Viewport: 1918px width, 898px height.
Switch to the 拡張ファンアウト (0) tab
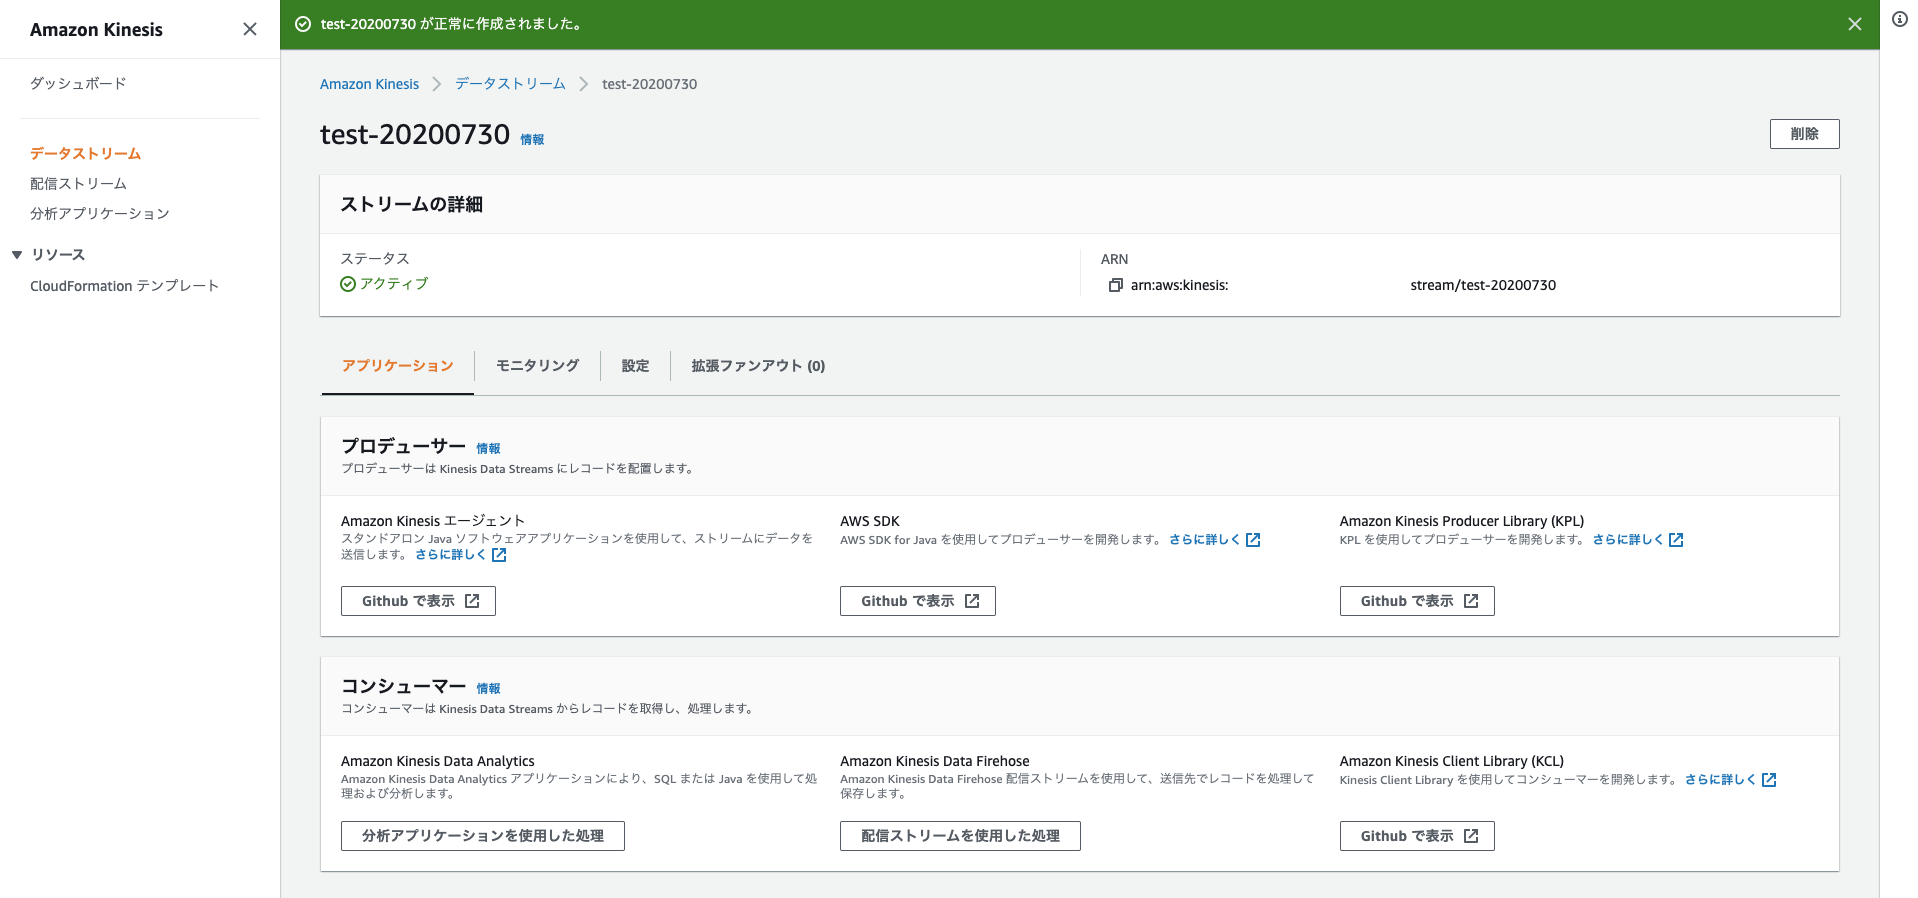point(758,366)
